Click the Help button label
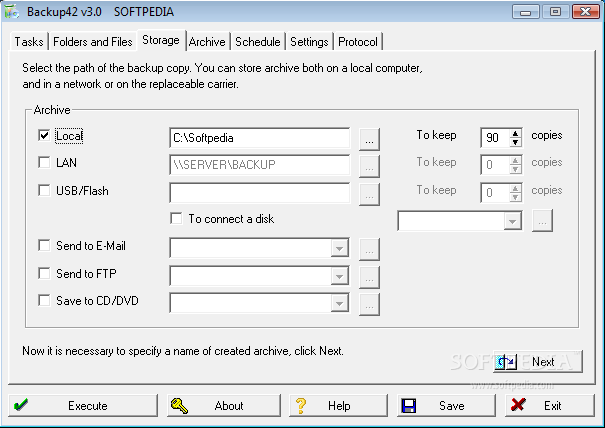Screen dimensions: 605x428 339,406
